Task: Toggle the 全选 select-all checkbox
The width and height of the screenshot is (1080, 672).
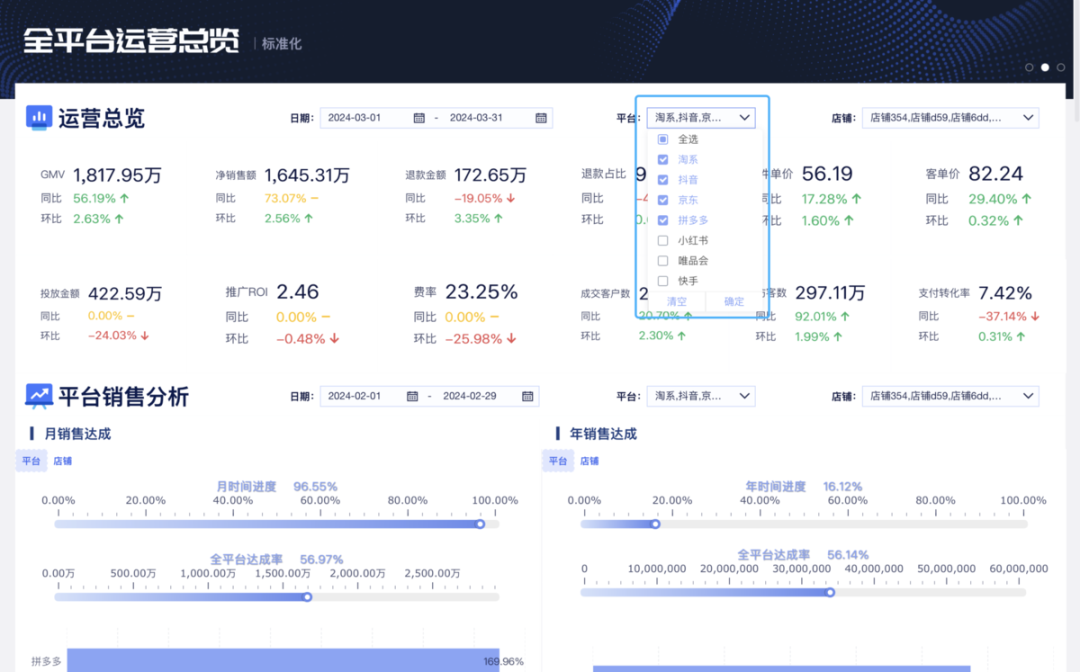Action: [x=662, y=138]
